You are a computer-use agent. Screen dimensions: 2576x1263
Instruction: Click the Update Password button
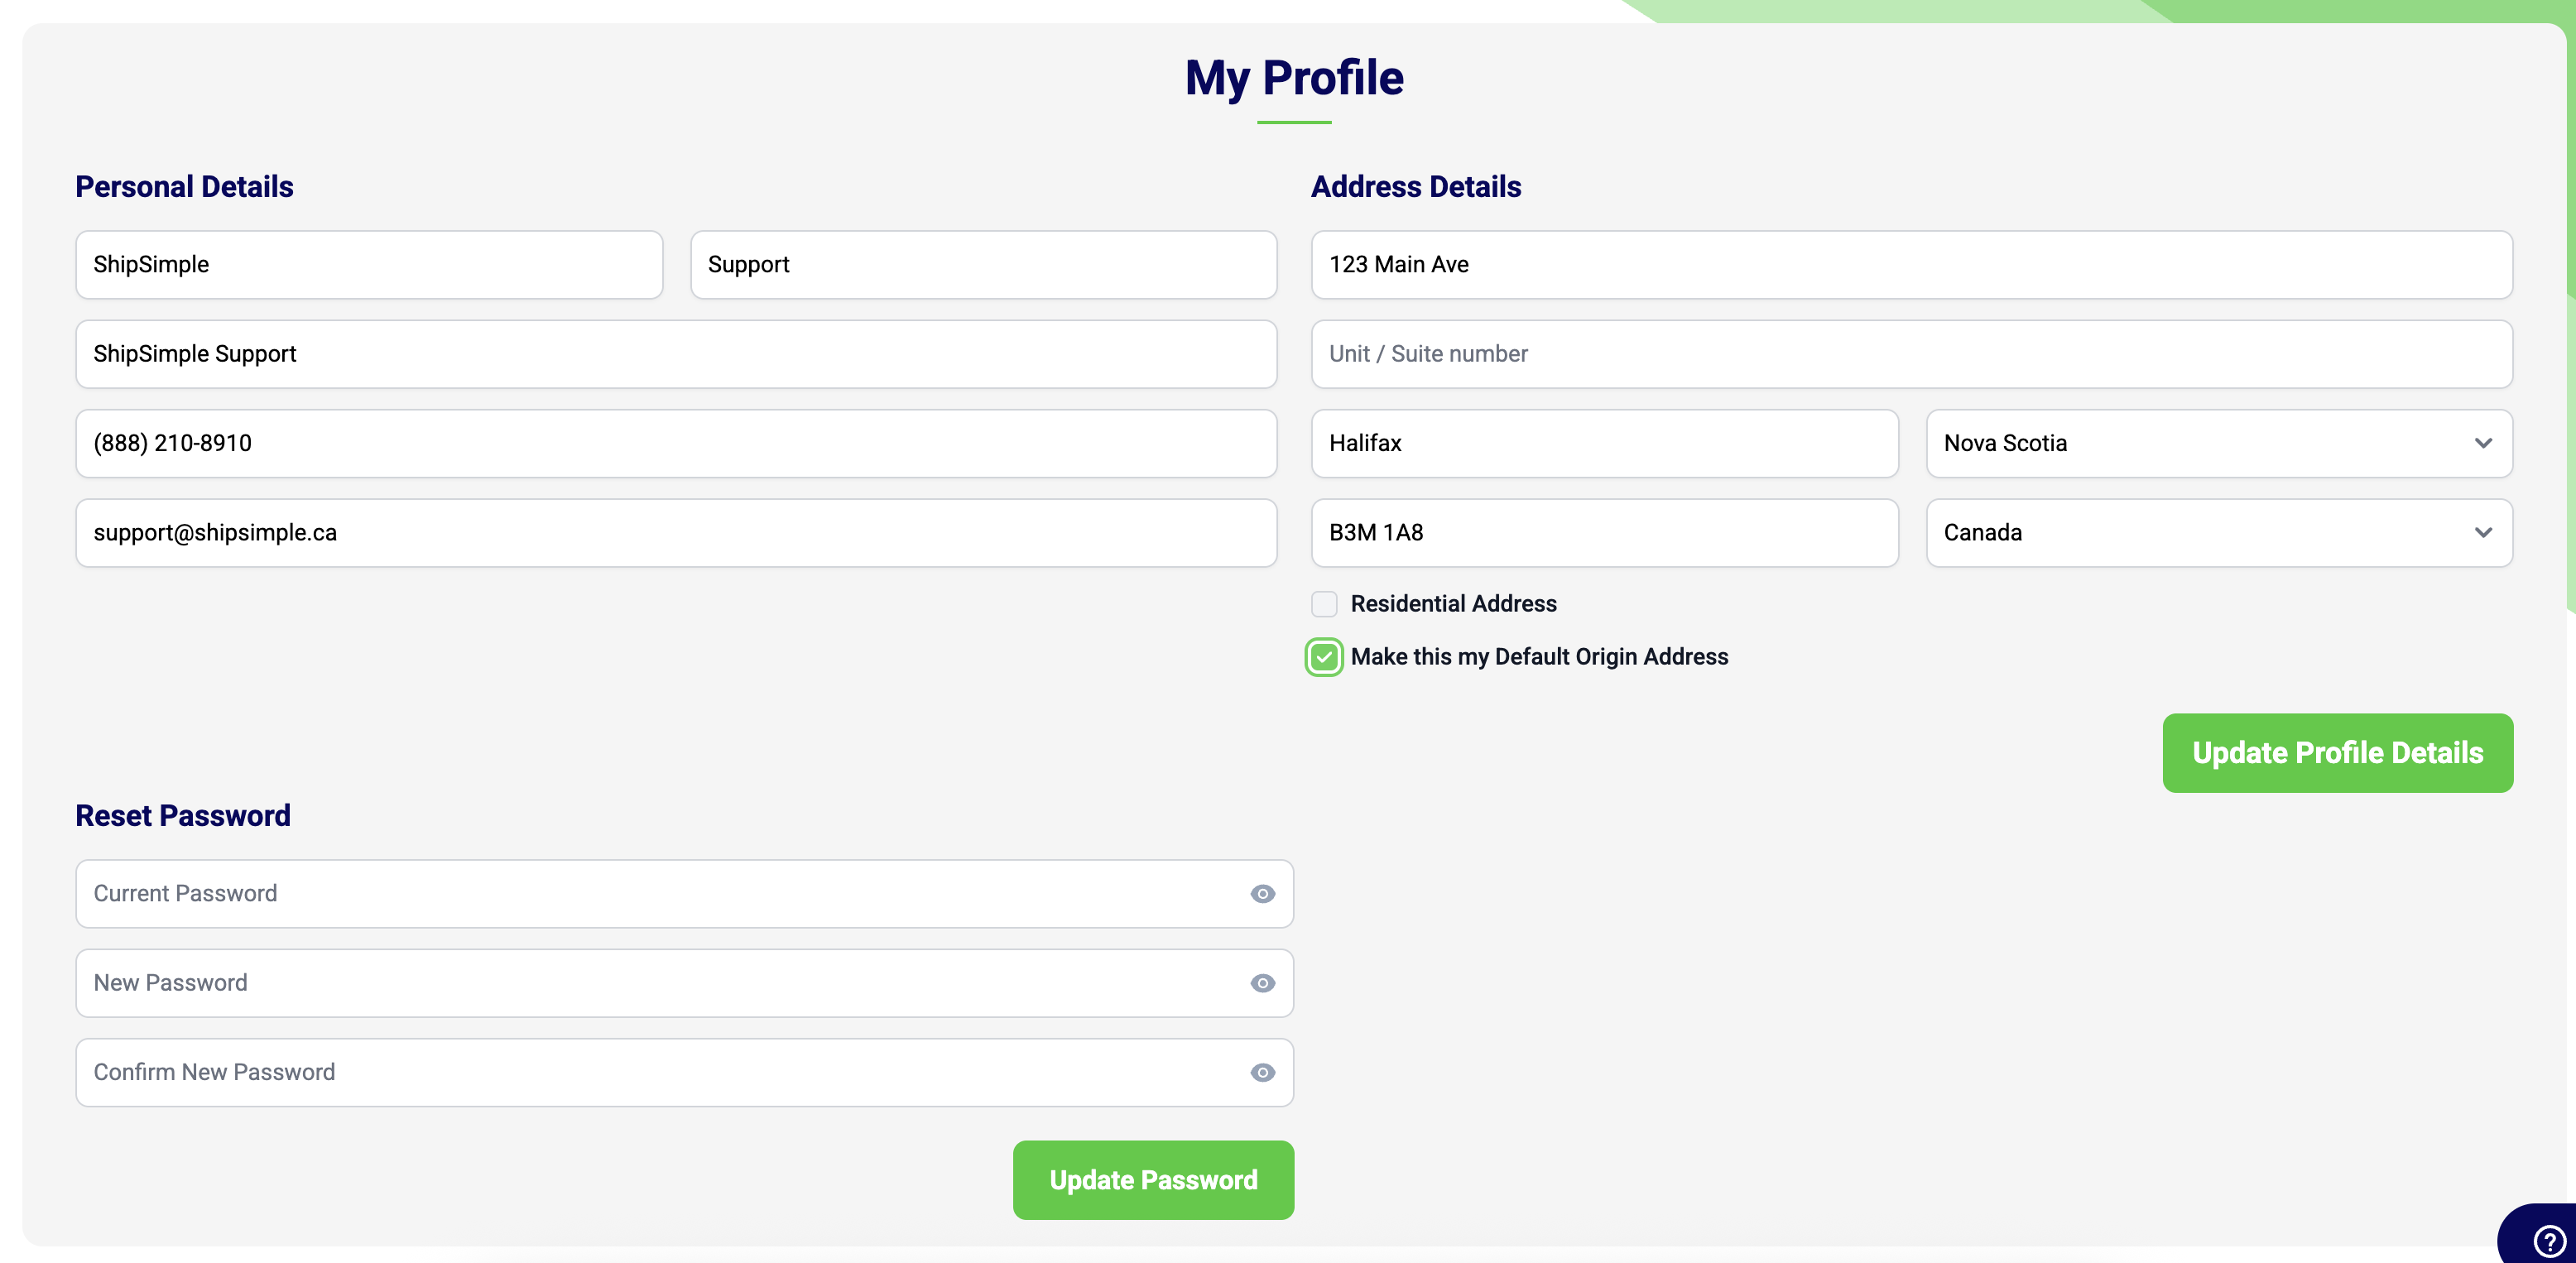coord(1153,1180)
